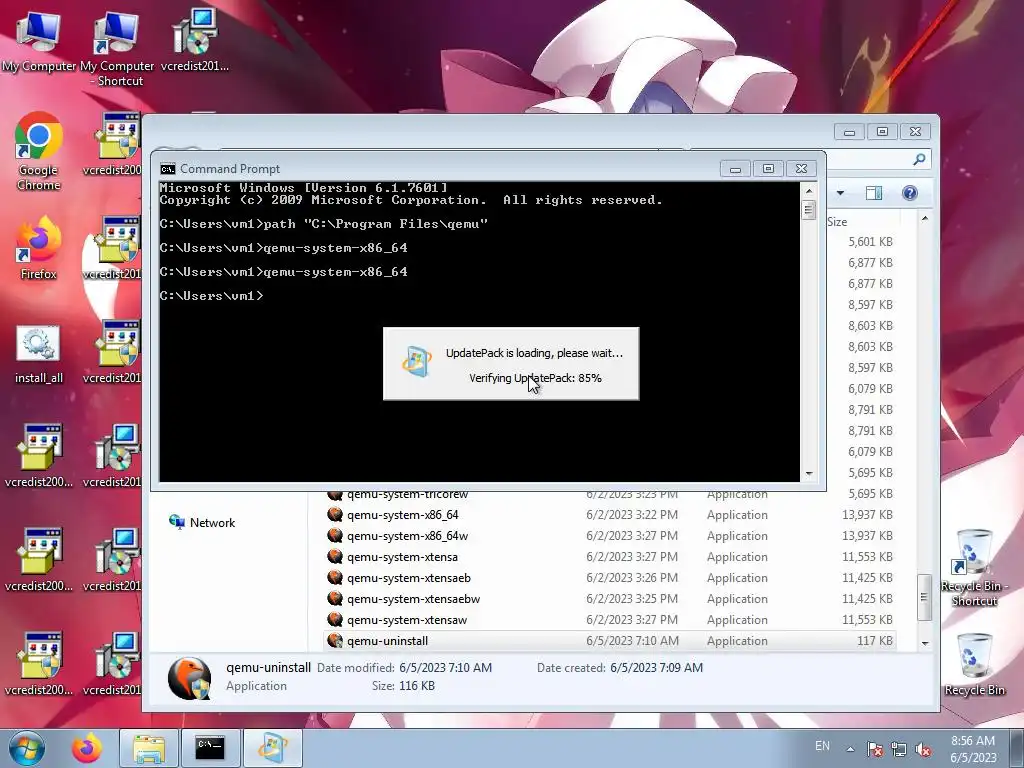1024x768 pixels.
Task: Click the Windows Start button
Action: tap(26, 748)
